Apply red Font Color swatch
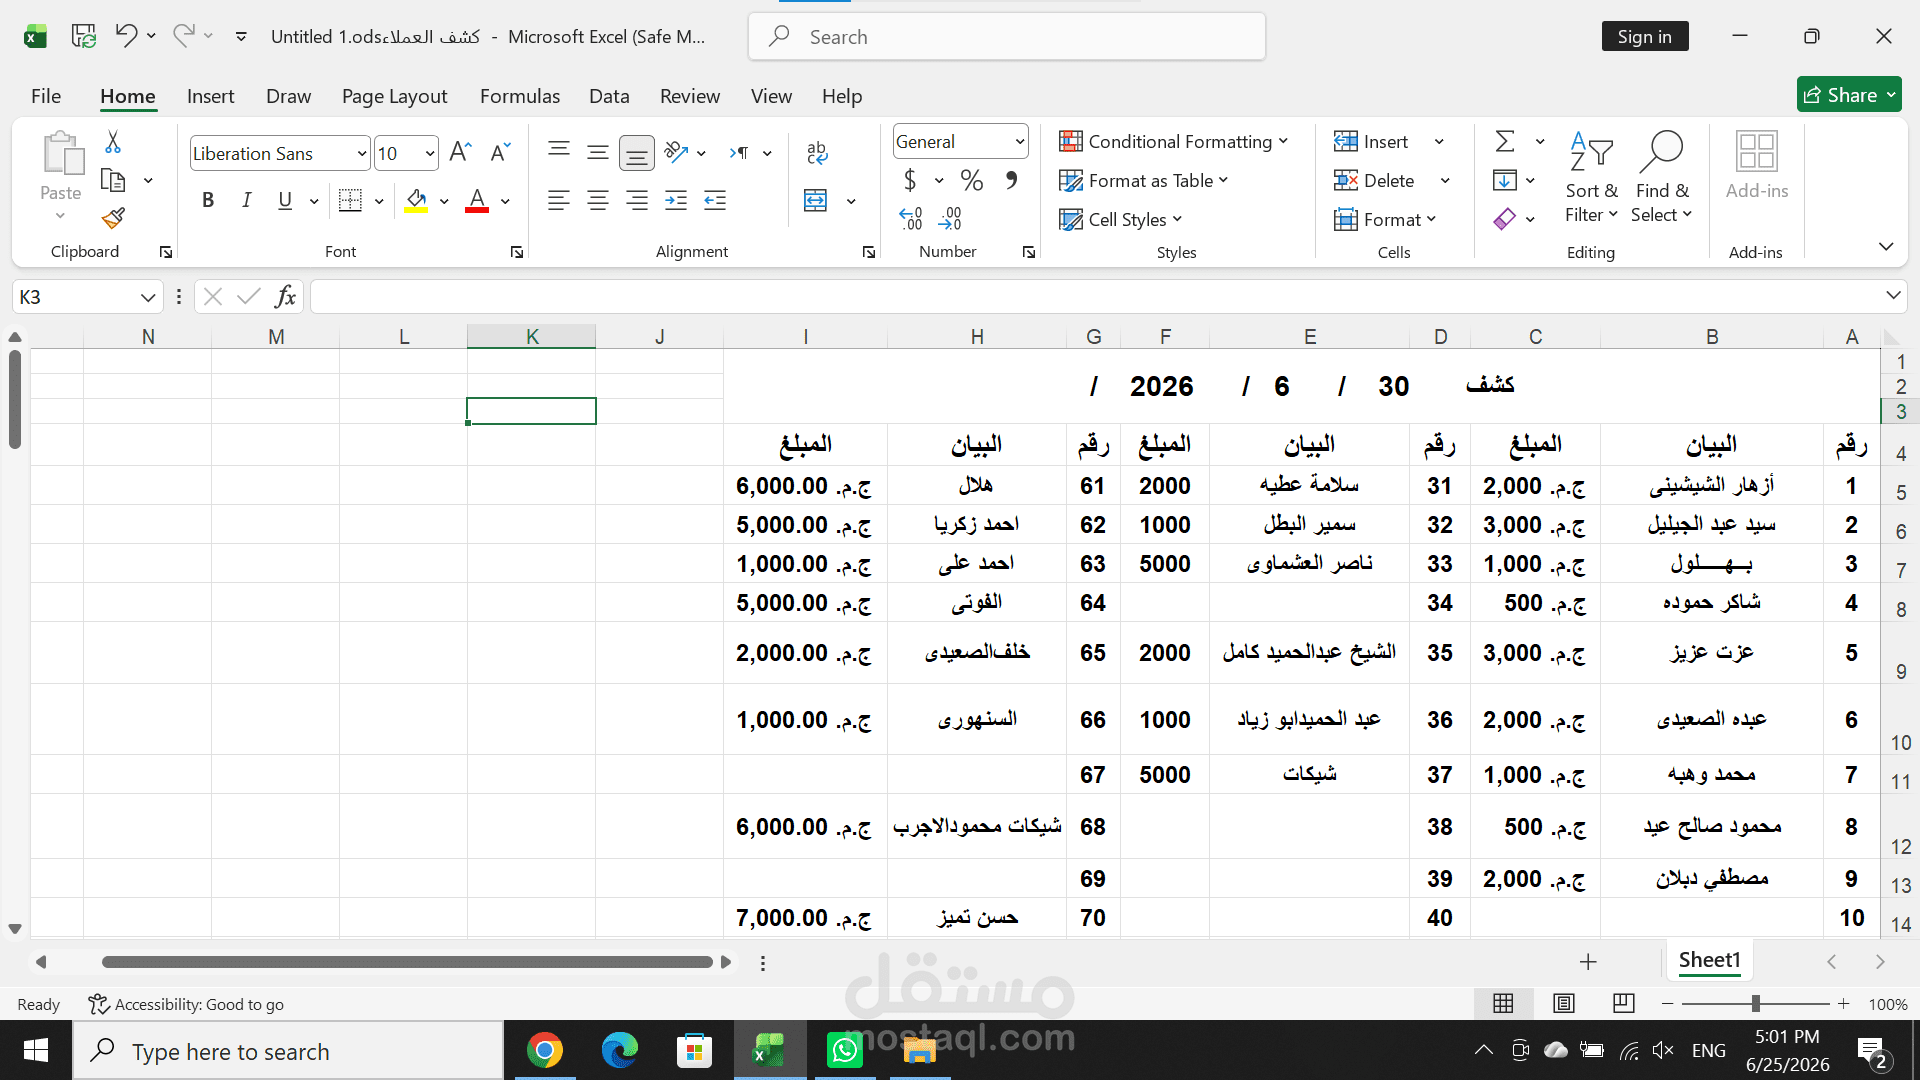The image size is (1920, 1080). pos(477,201)
